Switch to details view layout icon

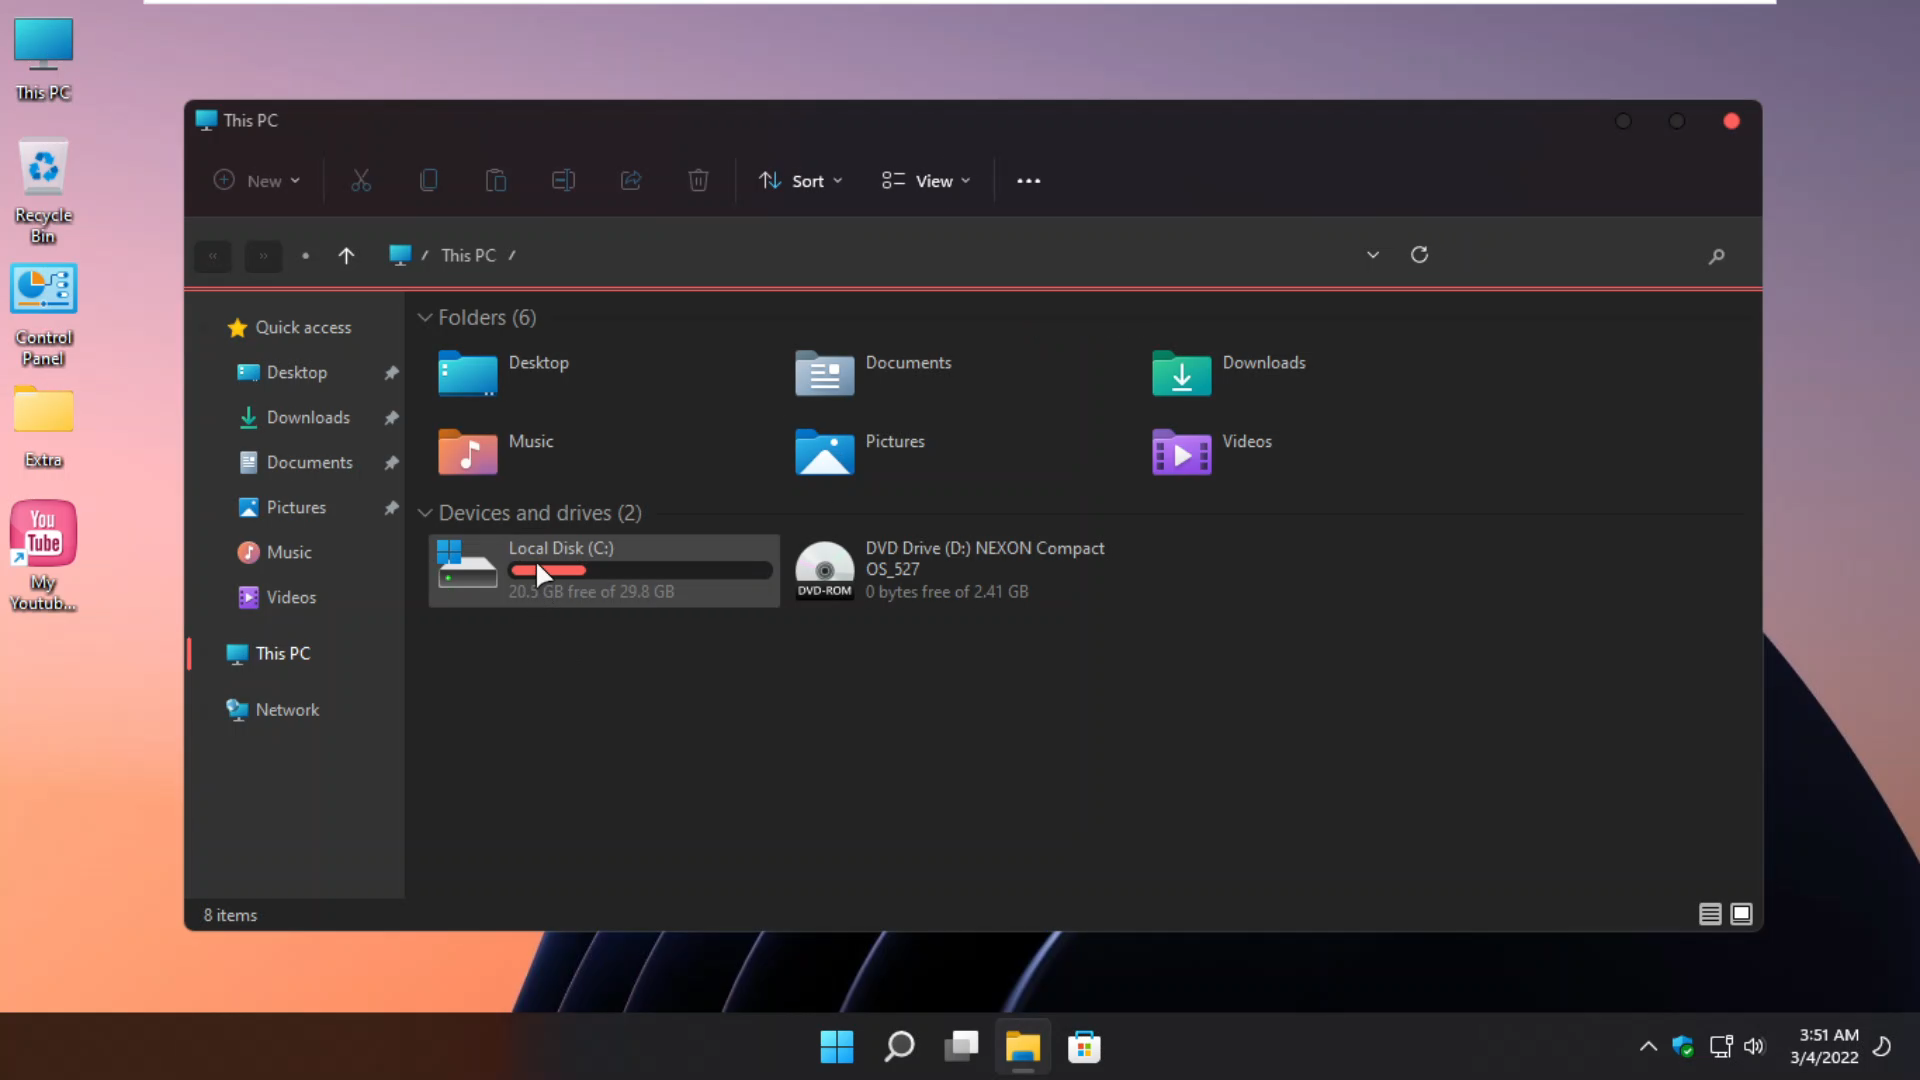pyautogui.click(x=1710, y=914)
